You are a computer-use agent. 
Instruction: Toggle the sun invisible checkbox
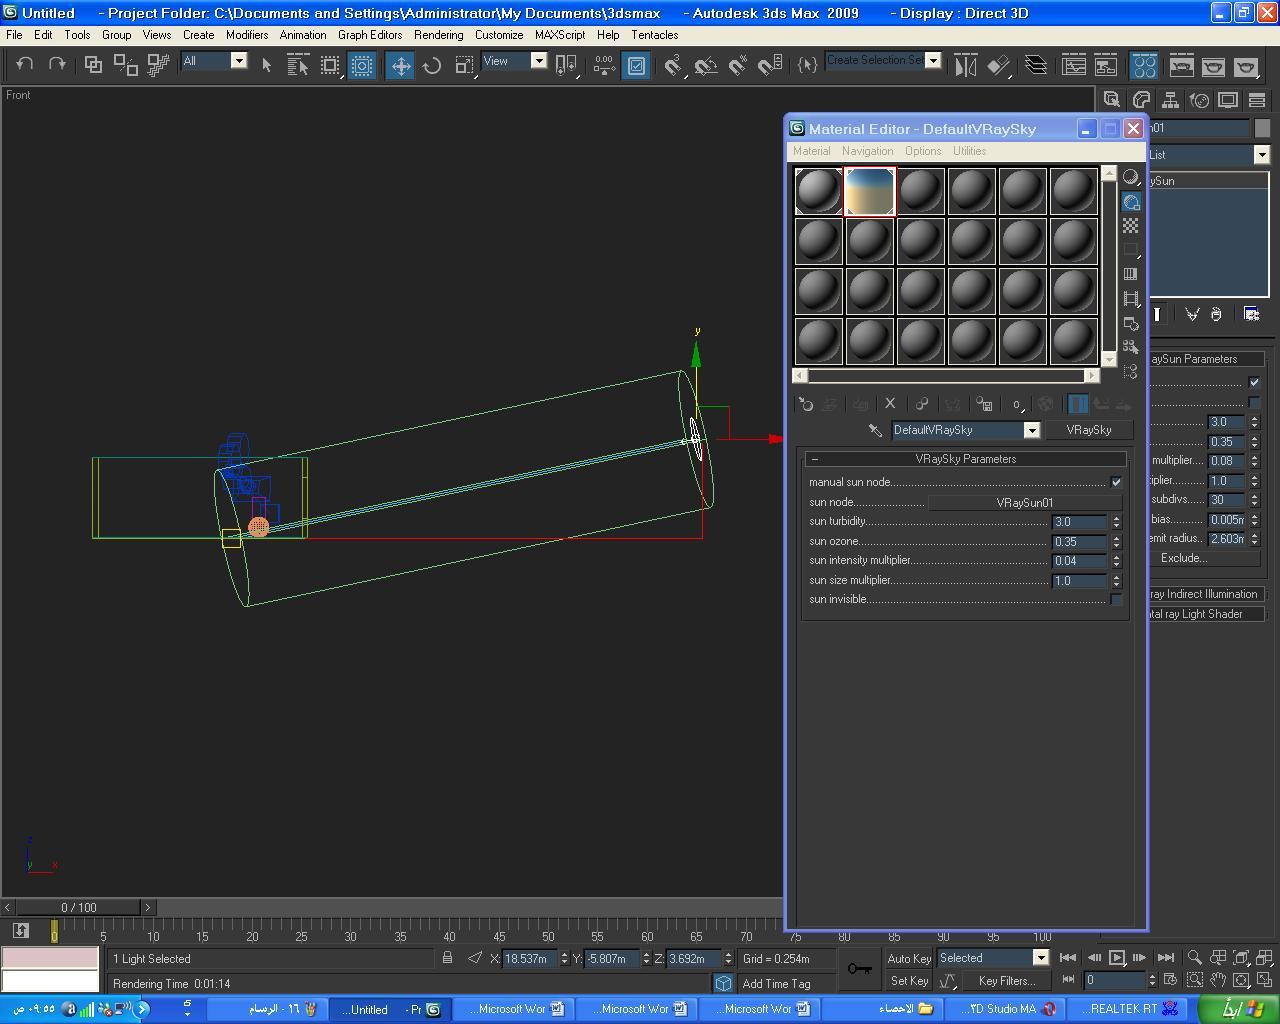[1116, 599]
